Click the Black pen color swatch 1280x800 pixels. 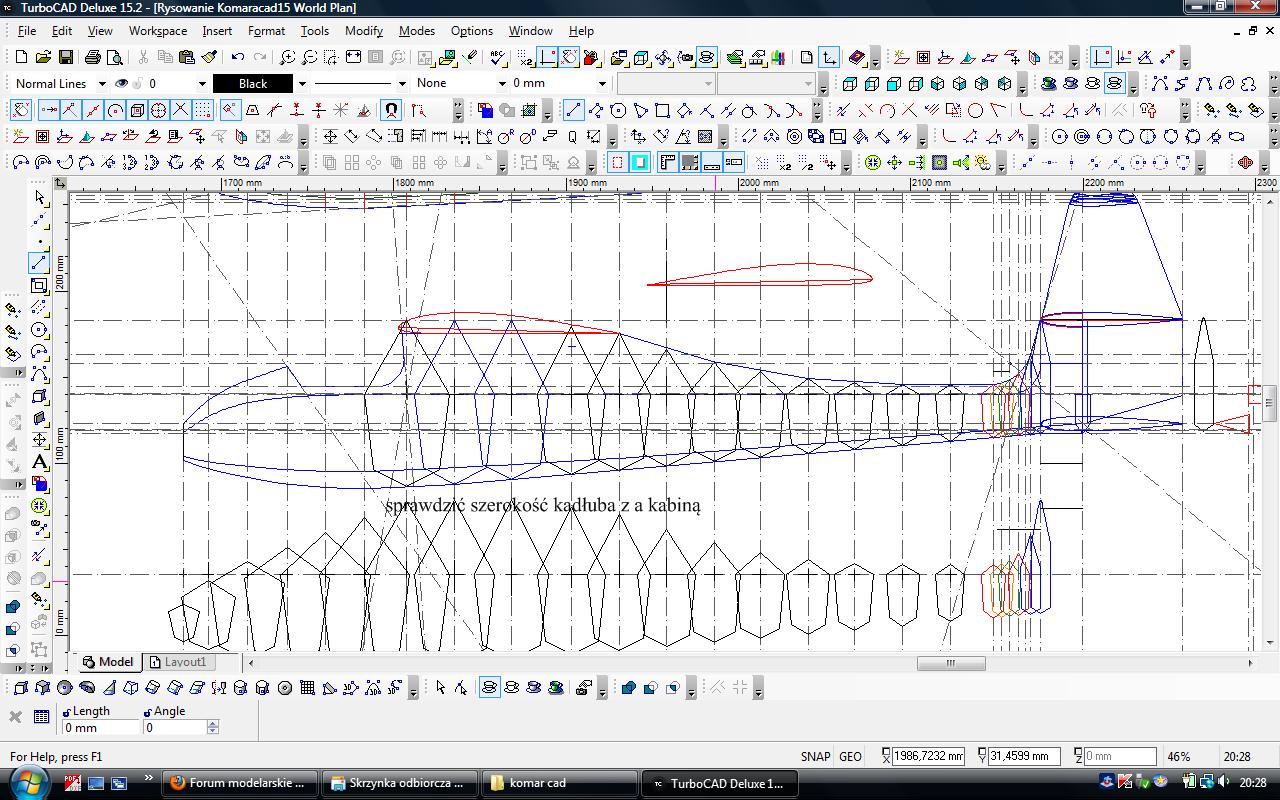(x=253, y=84)
